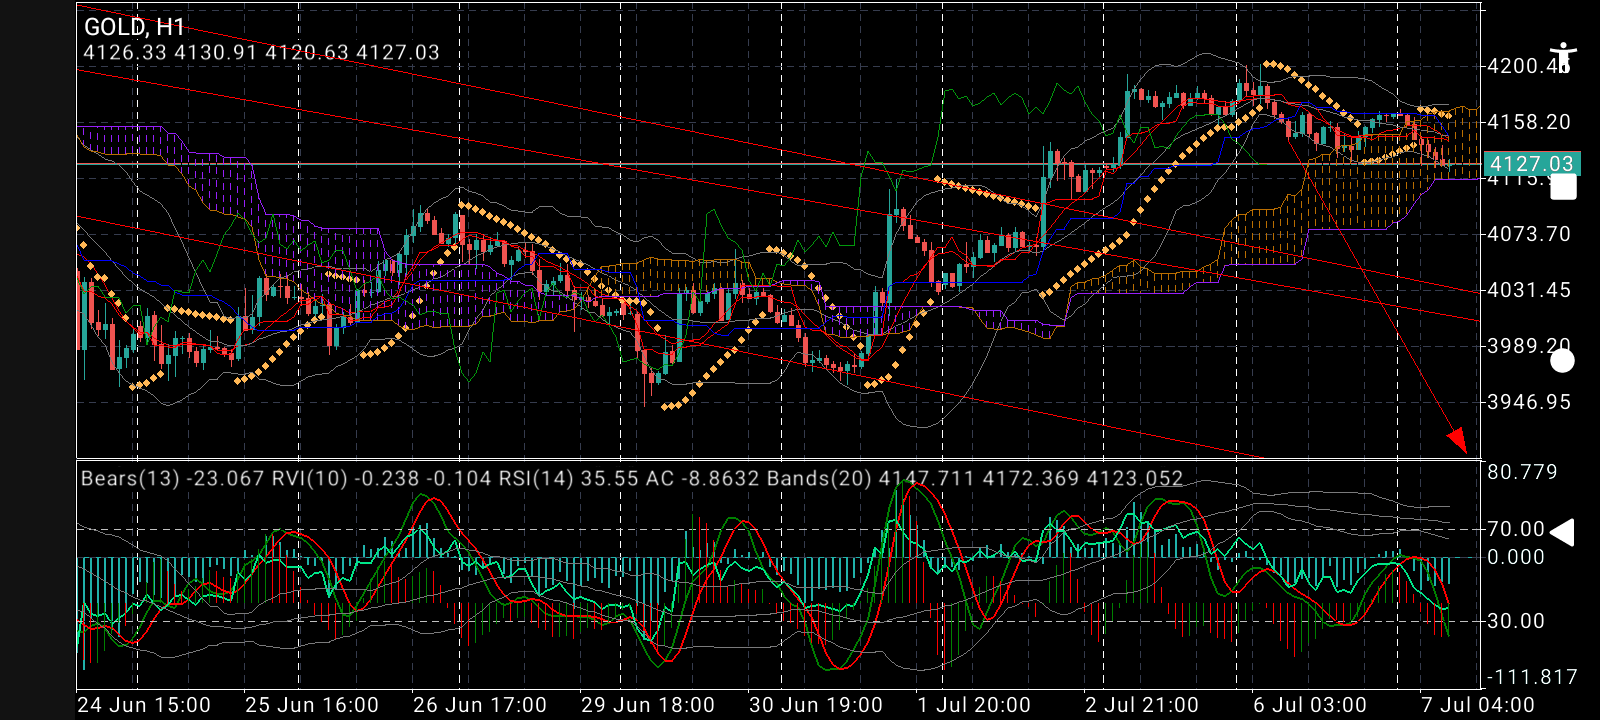Tap time axis label 24 Jun 15:00
The height and width of the screenshot is (720, 1600).
point(144,705)
